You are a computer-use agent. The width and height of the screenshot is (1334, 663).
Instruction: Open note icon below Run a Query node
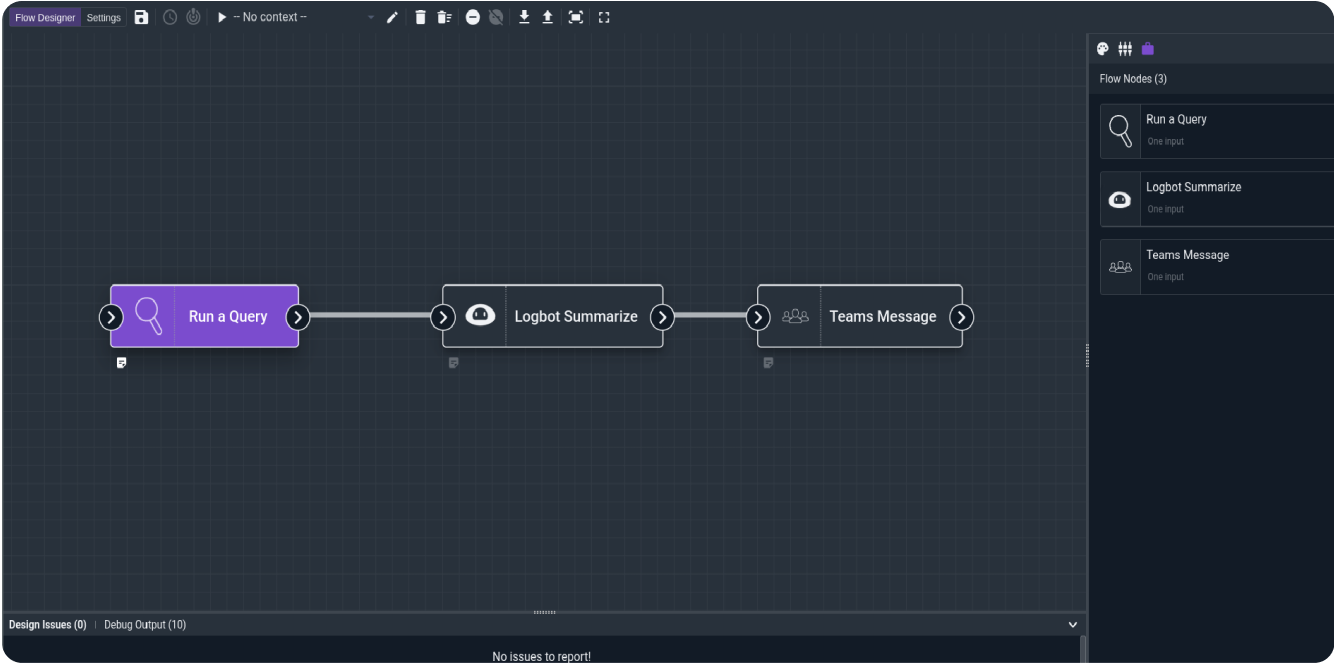click(121, 363)
